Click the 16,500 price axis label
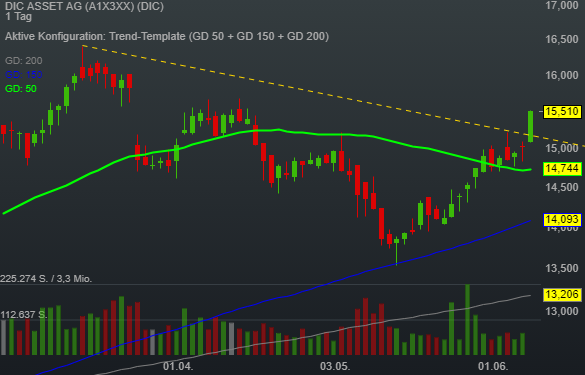585x375 pixels. click(561, 40)
